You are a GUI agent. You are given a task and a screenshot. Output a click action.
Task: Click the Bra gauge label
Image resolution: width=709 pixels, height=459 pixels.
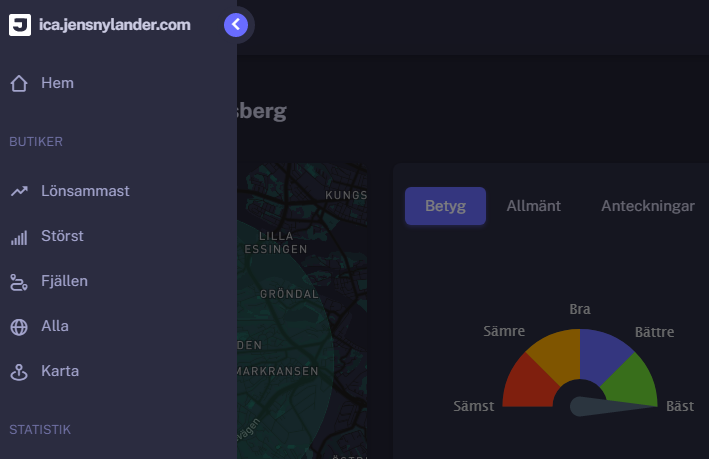click(580, 309)
